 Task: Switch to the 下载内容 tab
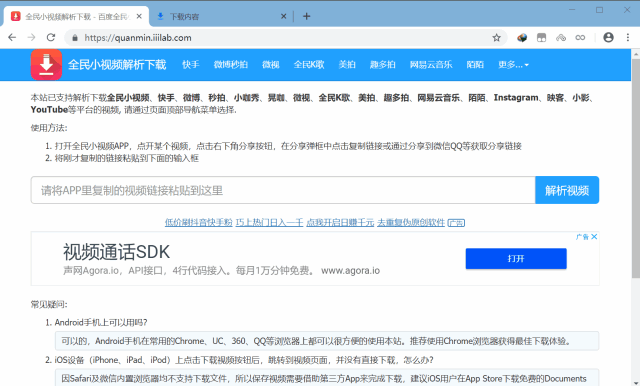(220, 17)
